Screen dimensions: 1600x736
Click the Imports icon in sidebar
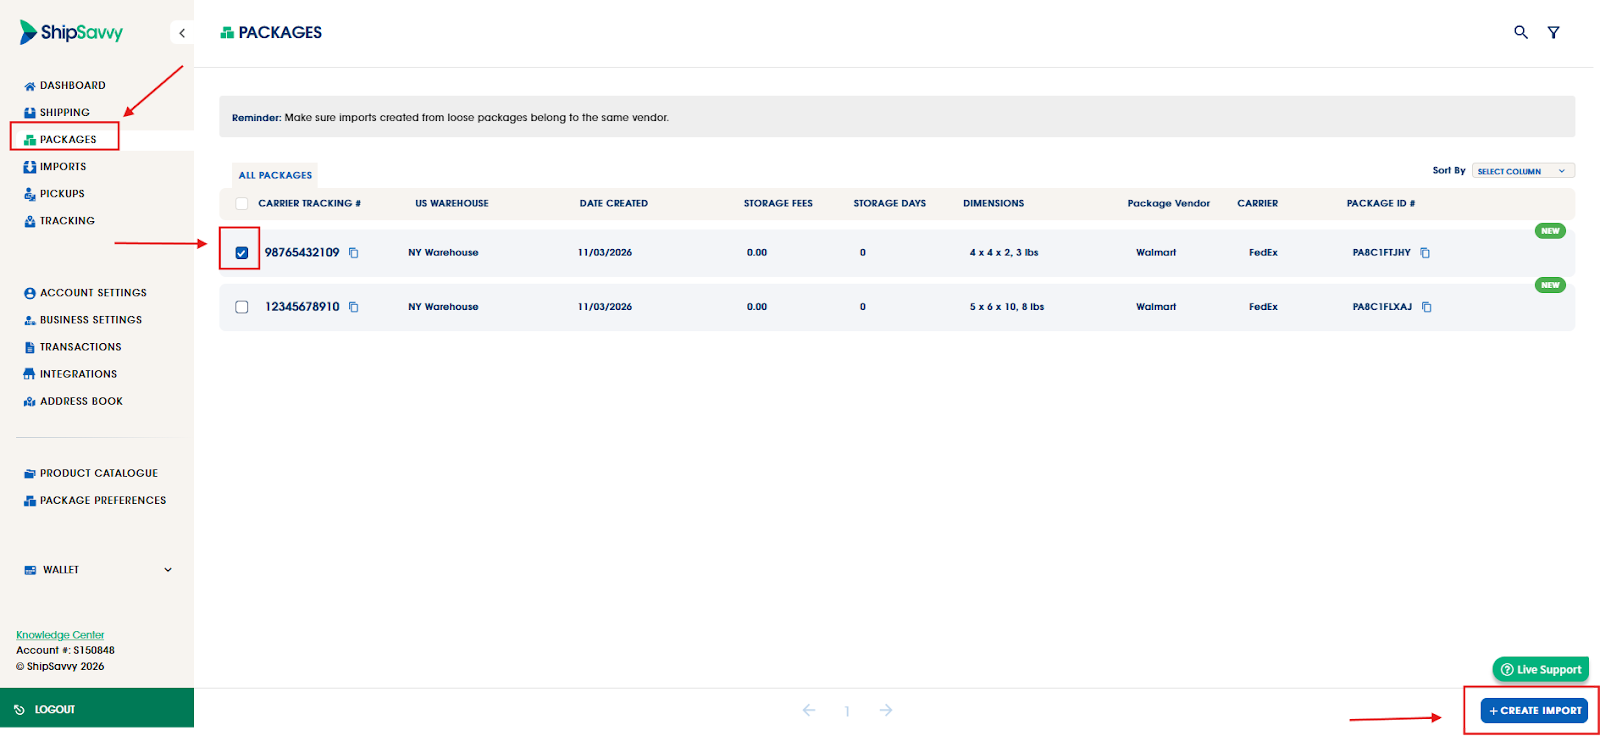30,167
